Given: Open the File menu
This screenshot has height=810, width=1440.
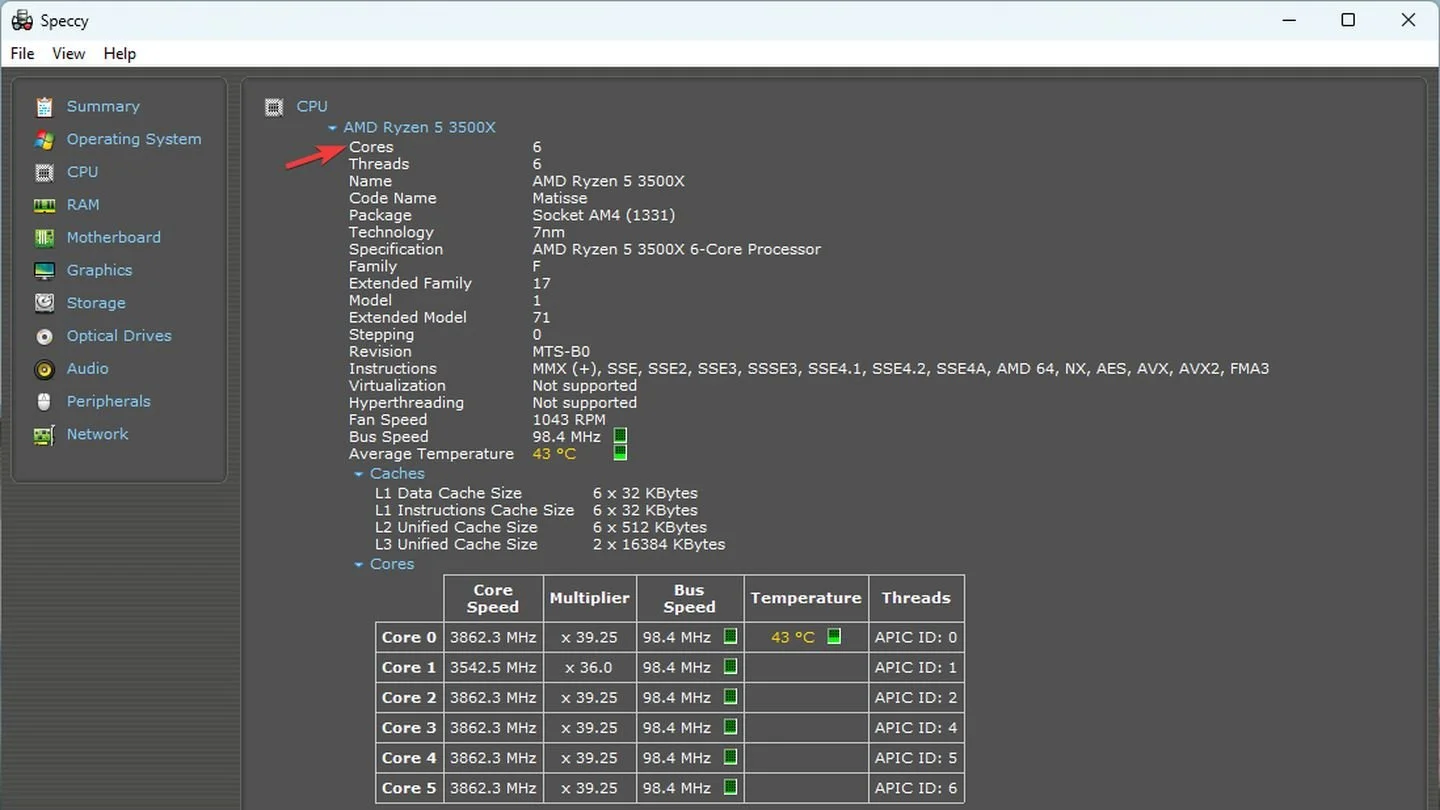Looking at the screenshot, I should coord(22,54).
